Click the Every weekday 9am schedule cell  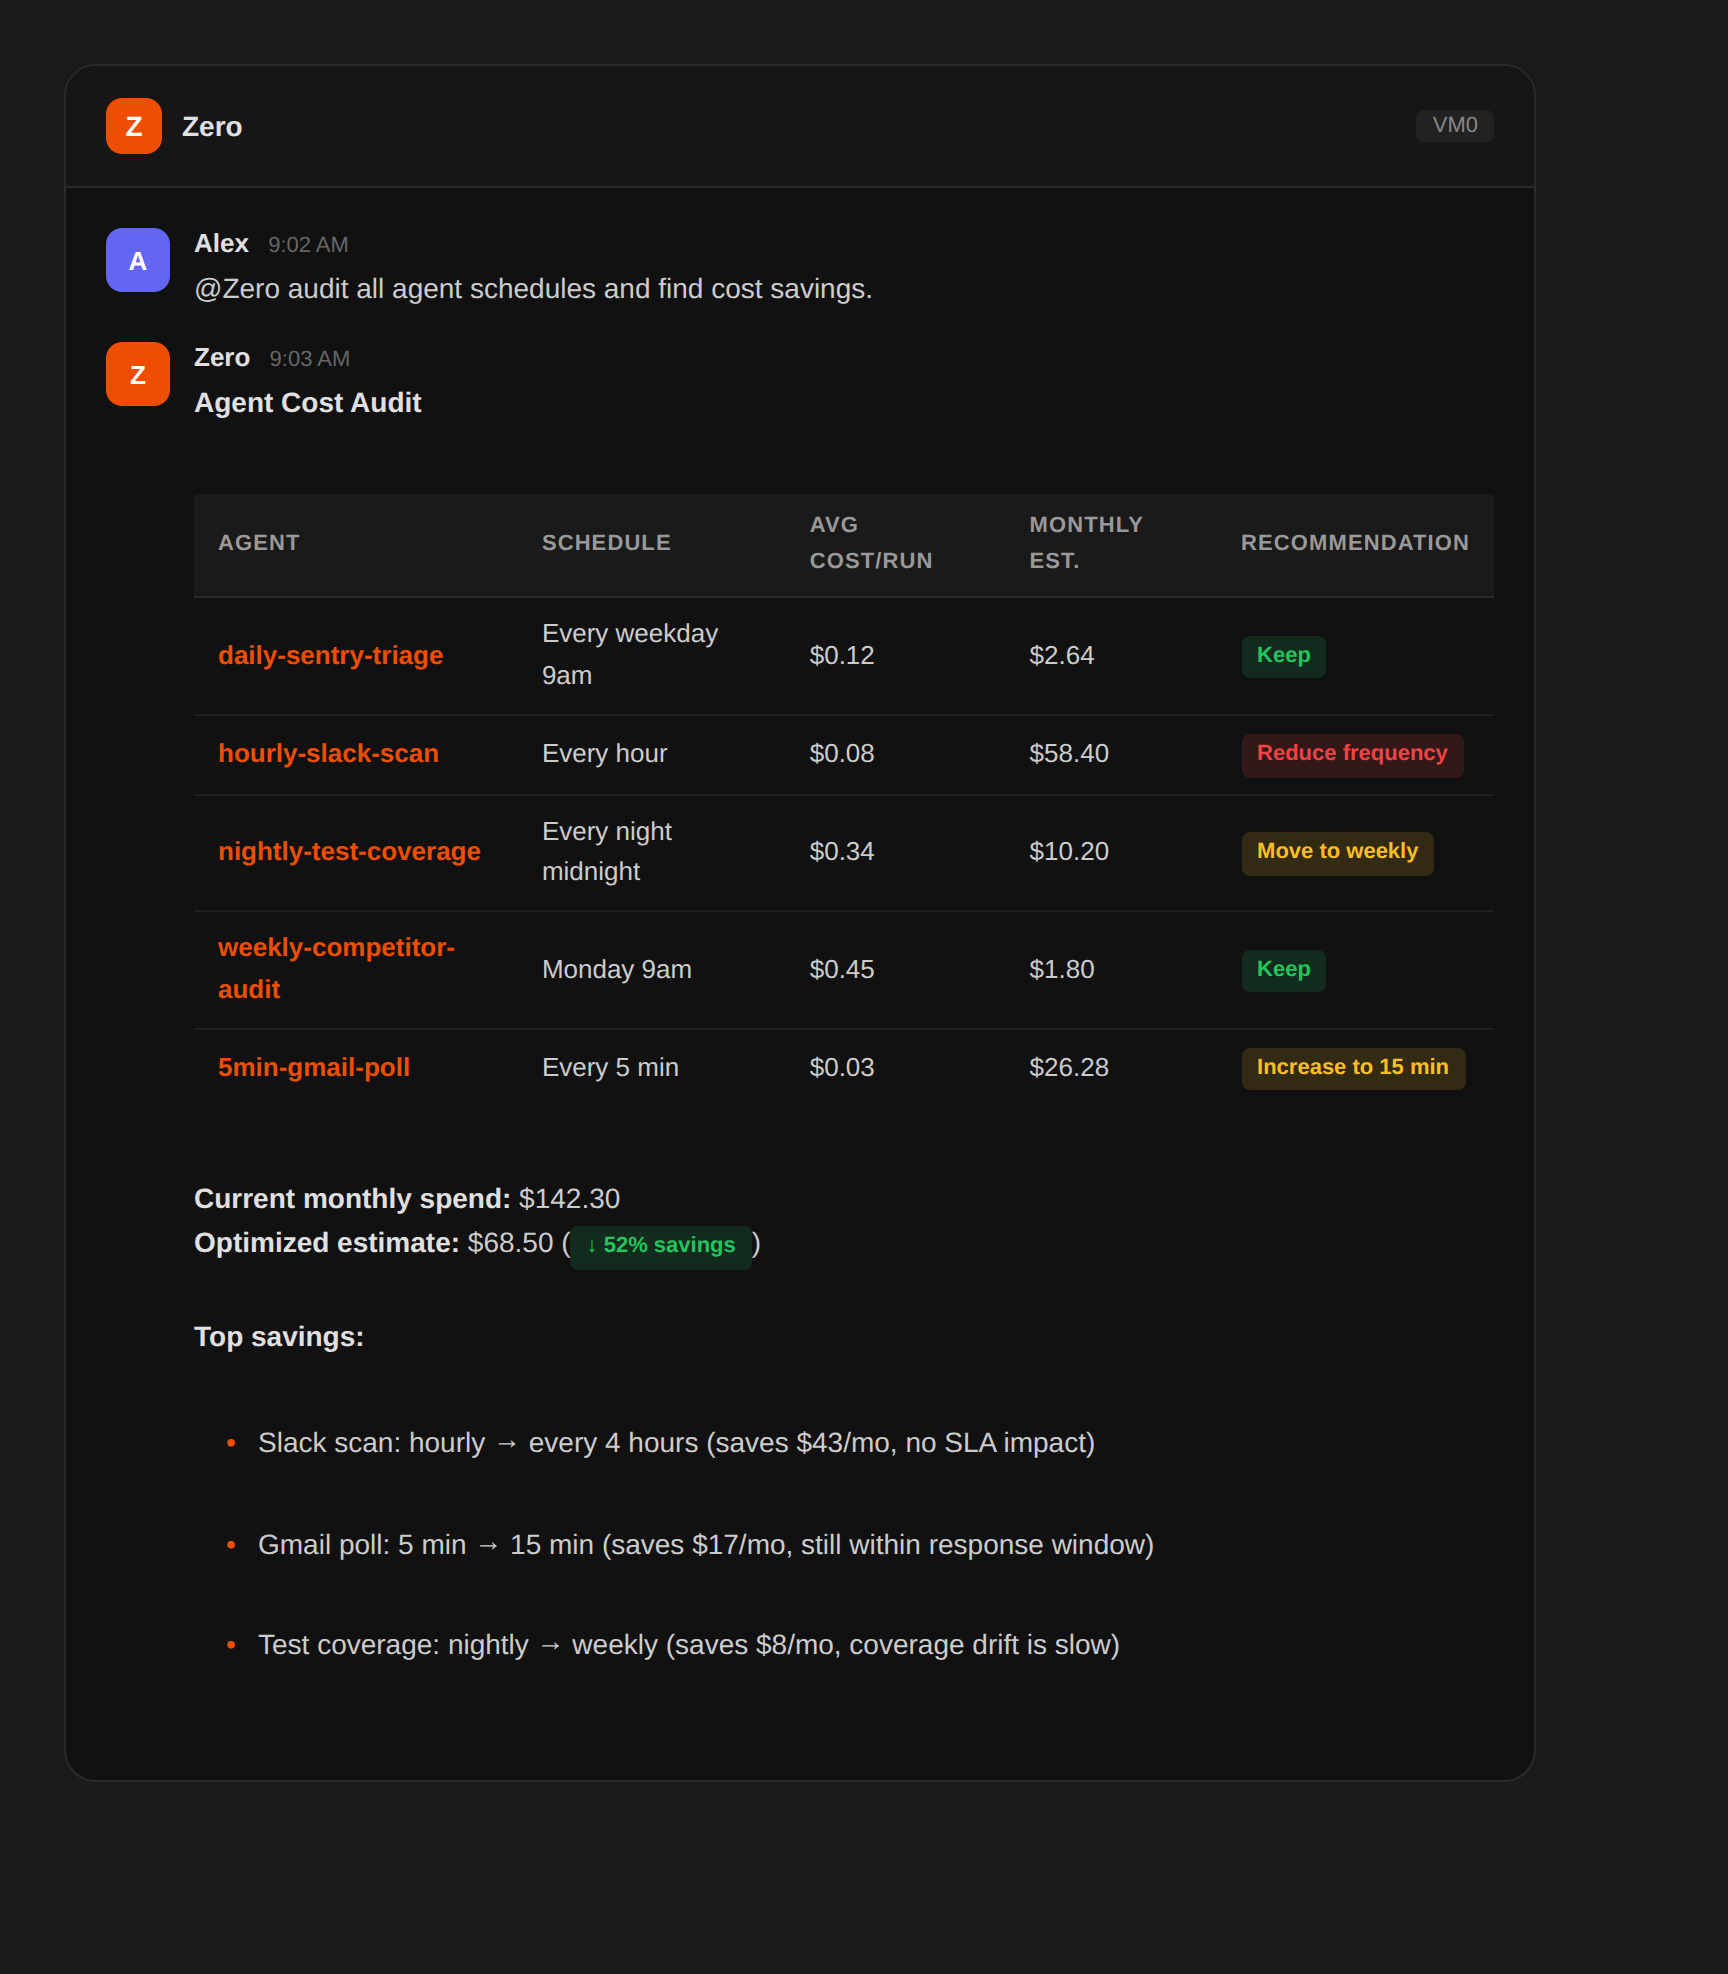click(x=630, y=655)
